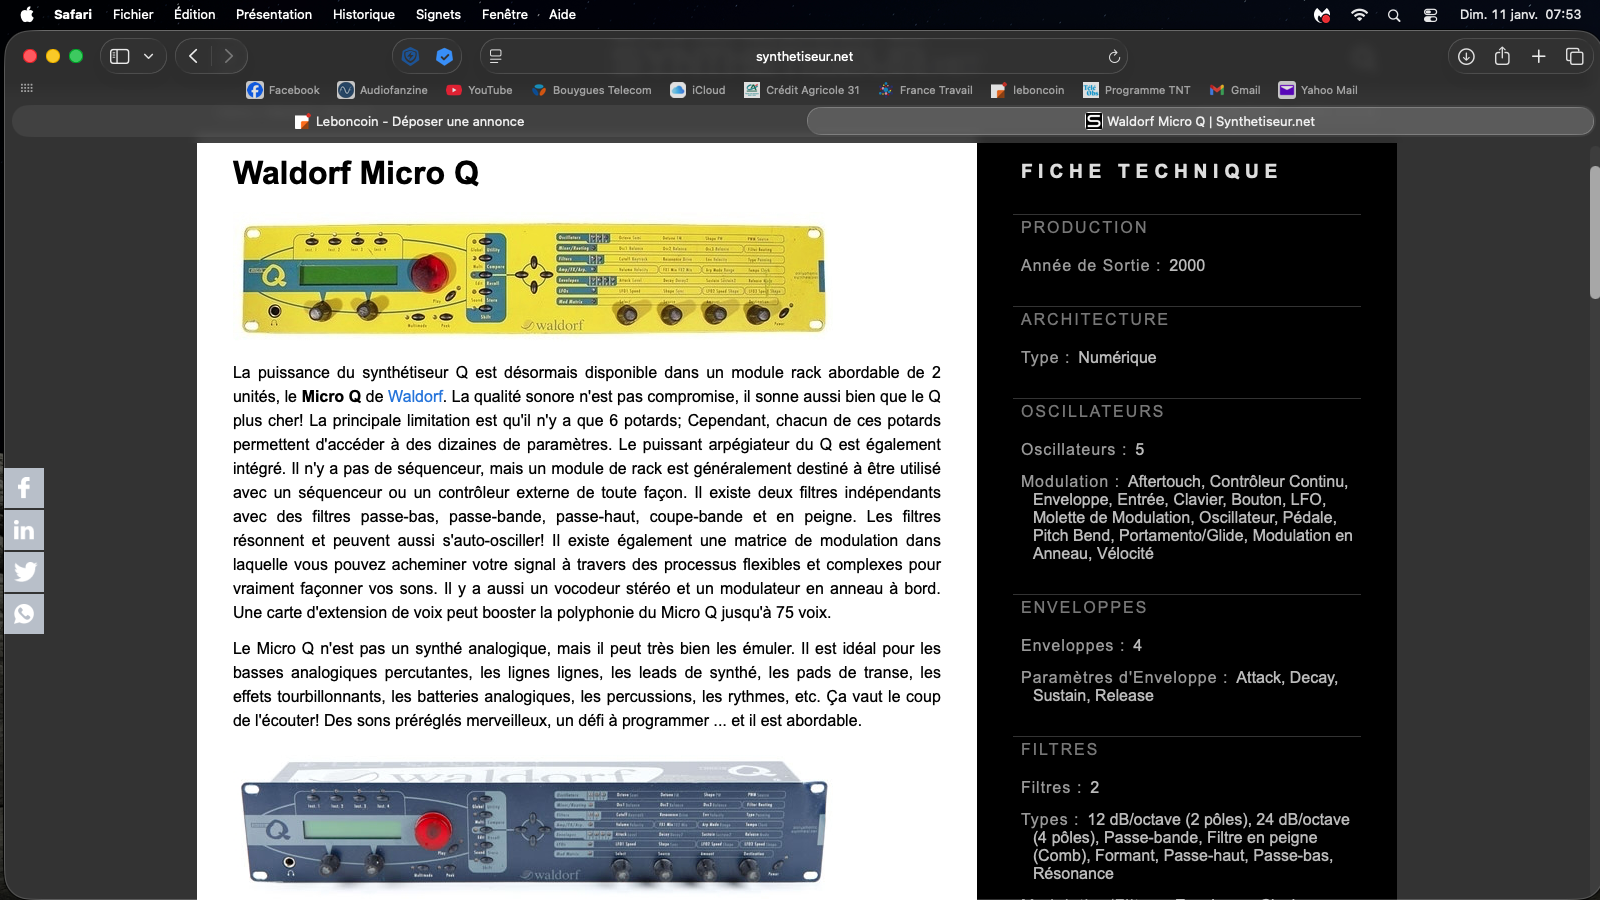
Task: Go back to the previous page
Action: (194, 56)
